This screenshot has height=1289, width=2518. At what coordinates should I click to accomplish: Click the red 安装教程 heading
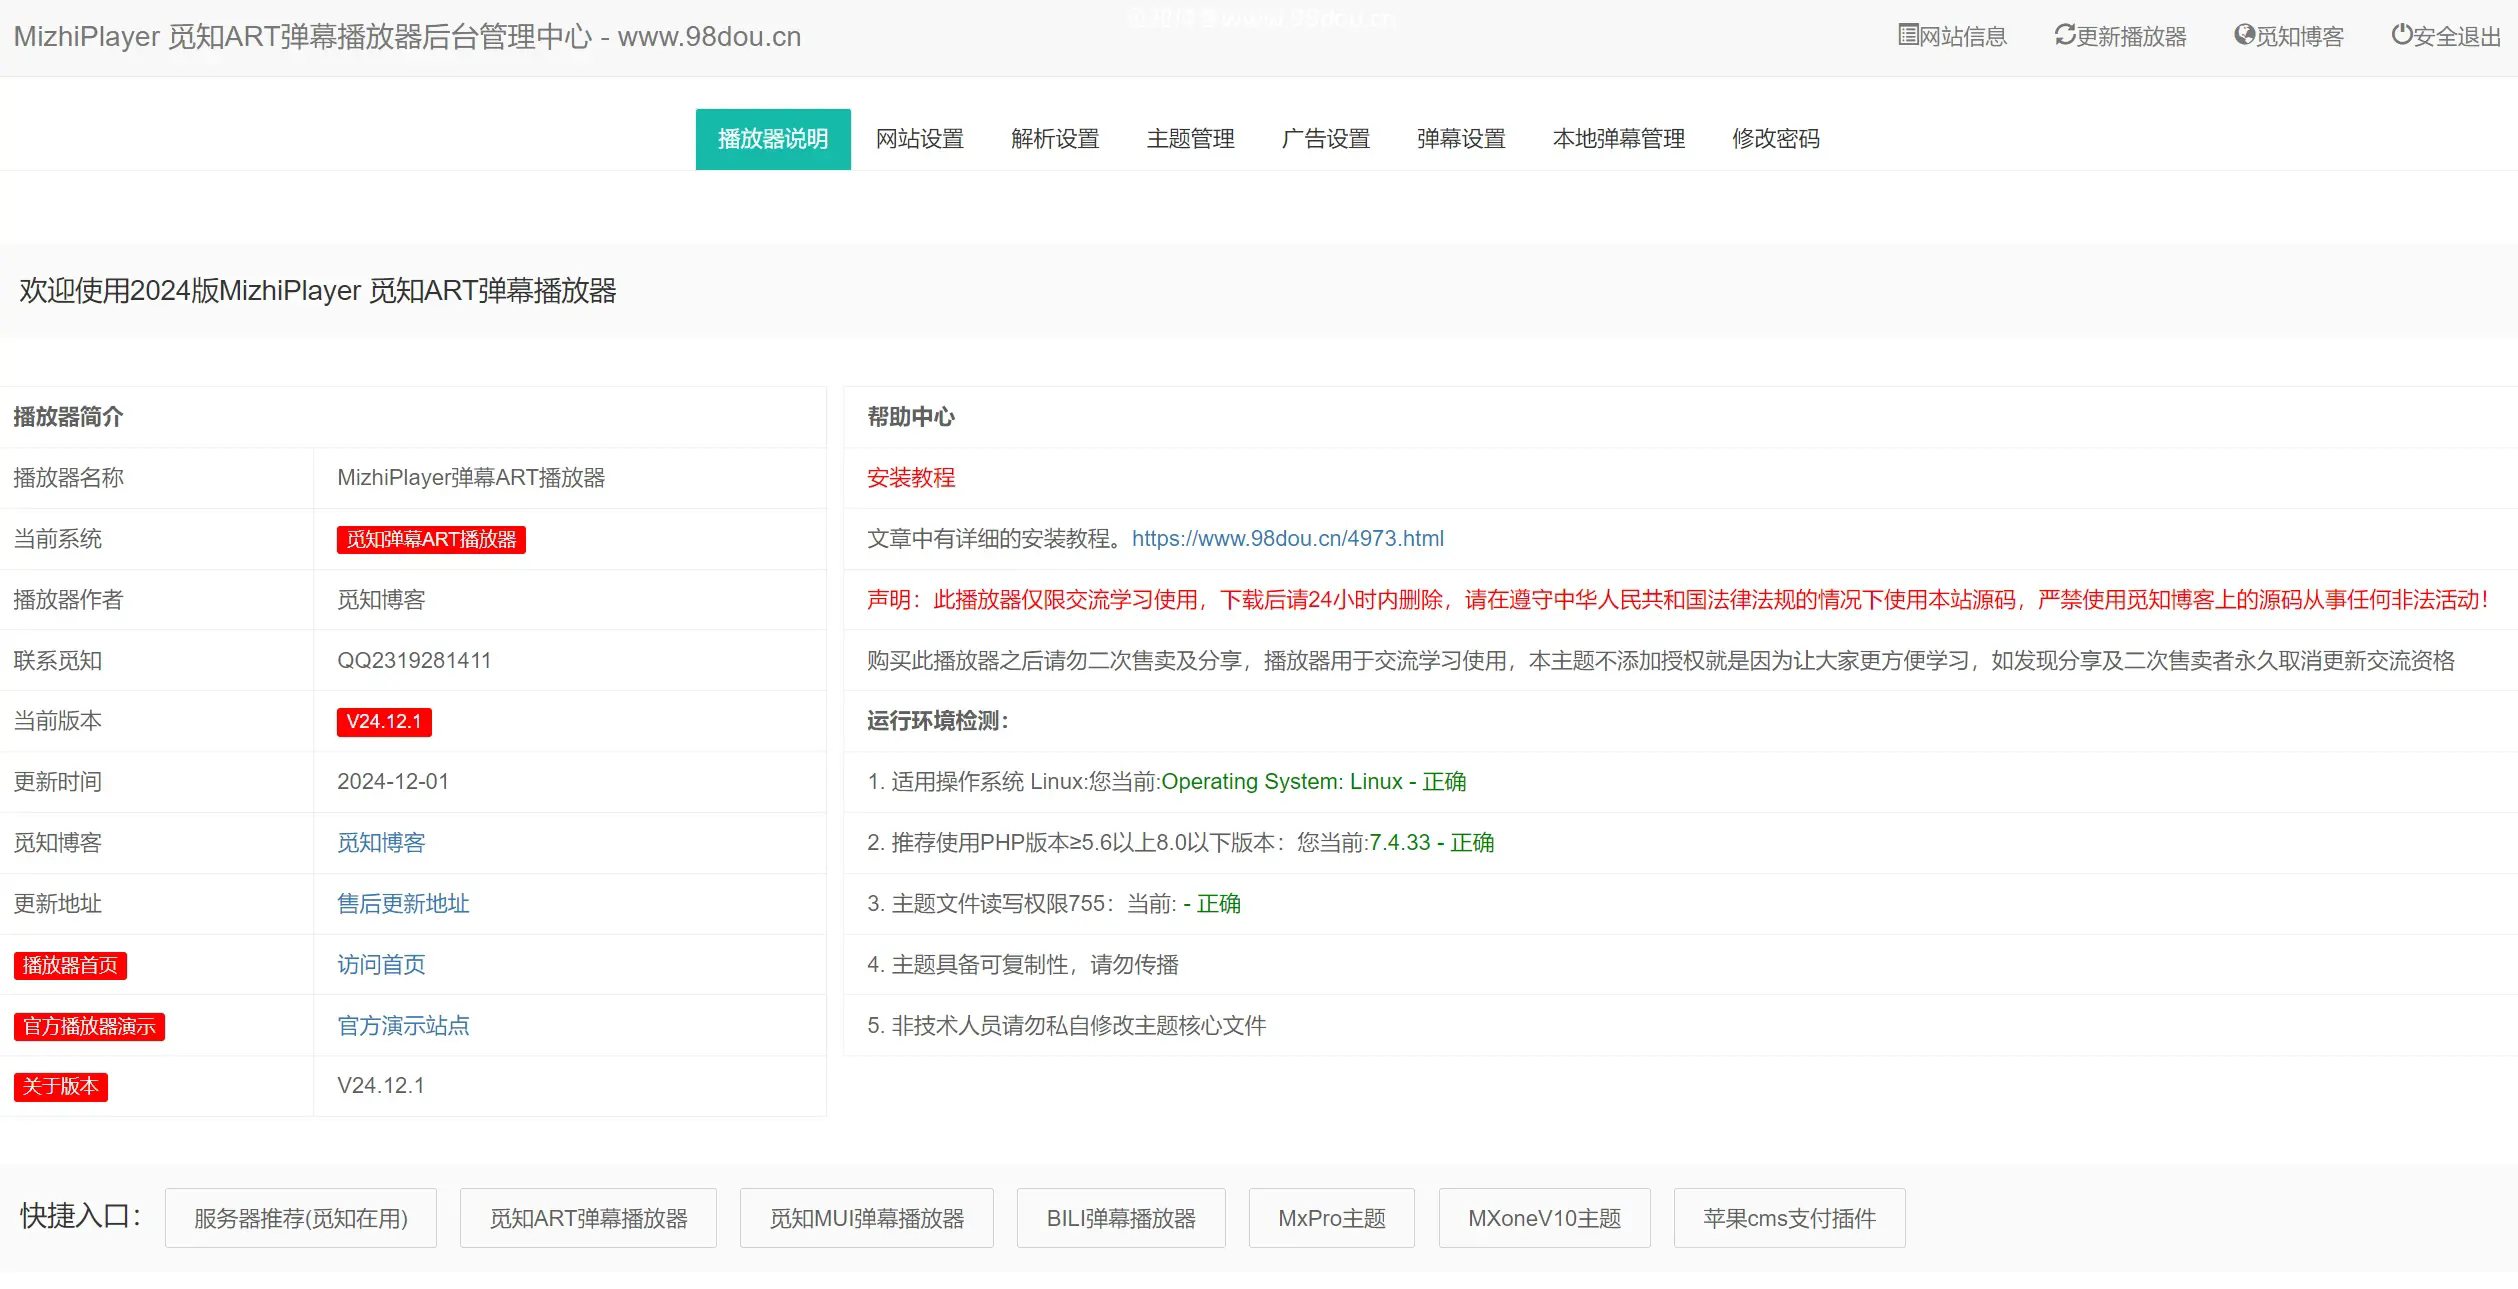[911, 478]
